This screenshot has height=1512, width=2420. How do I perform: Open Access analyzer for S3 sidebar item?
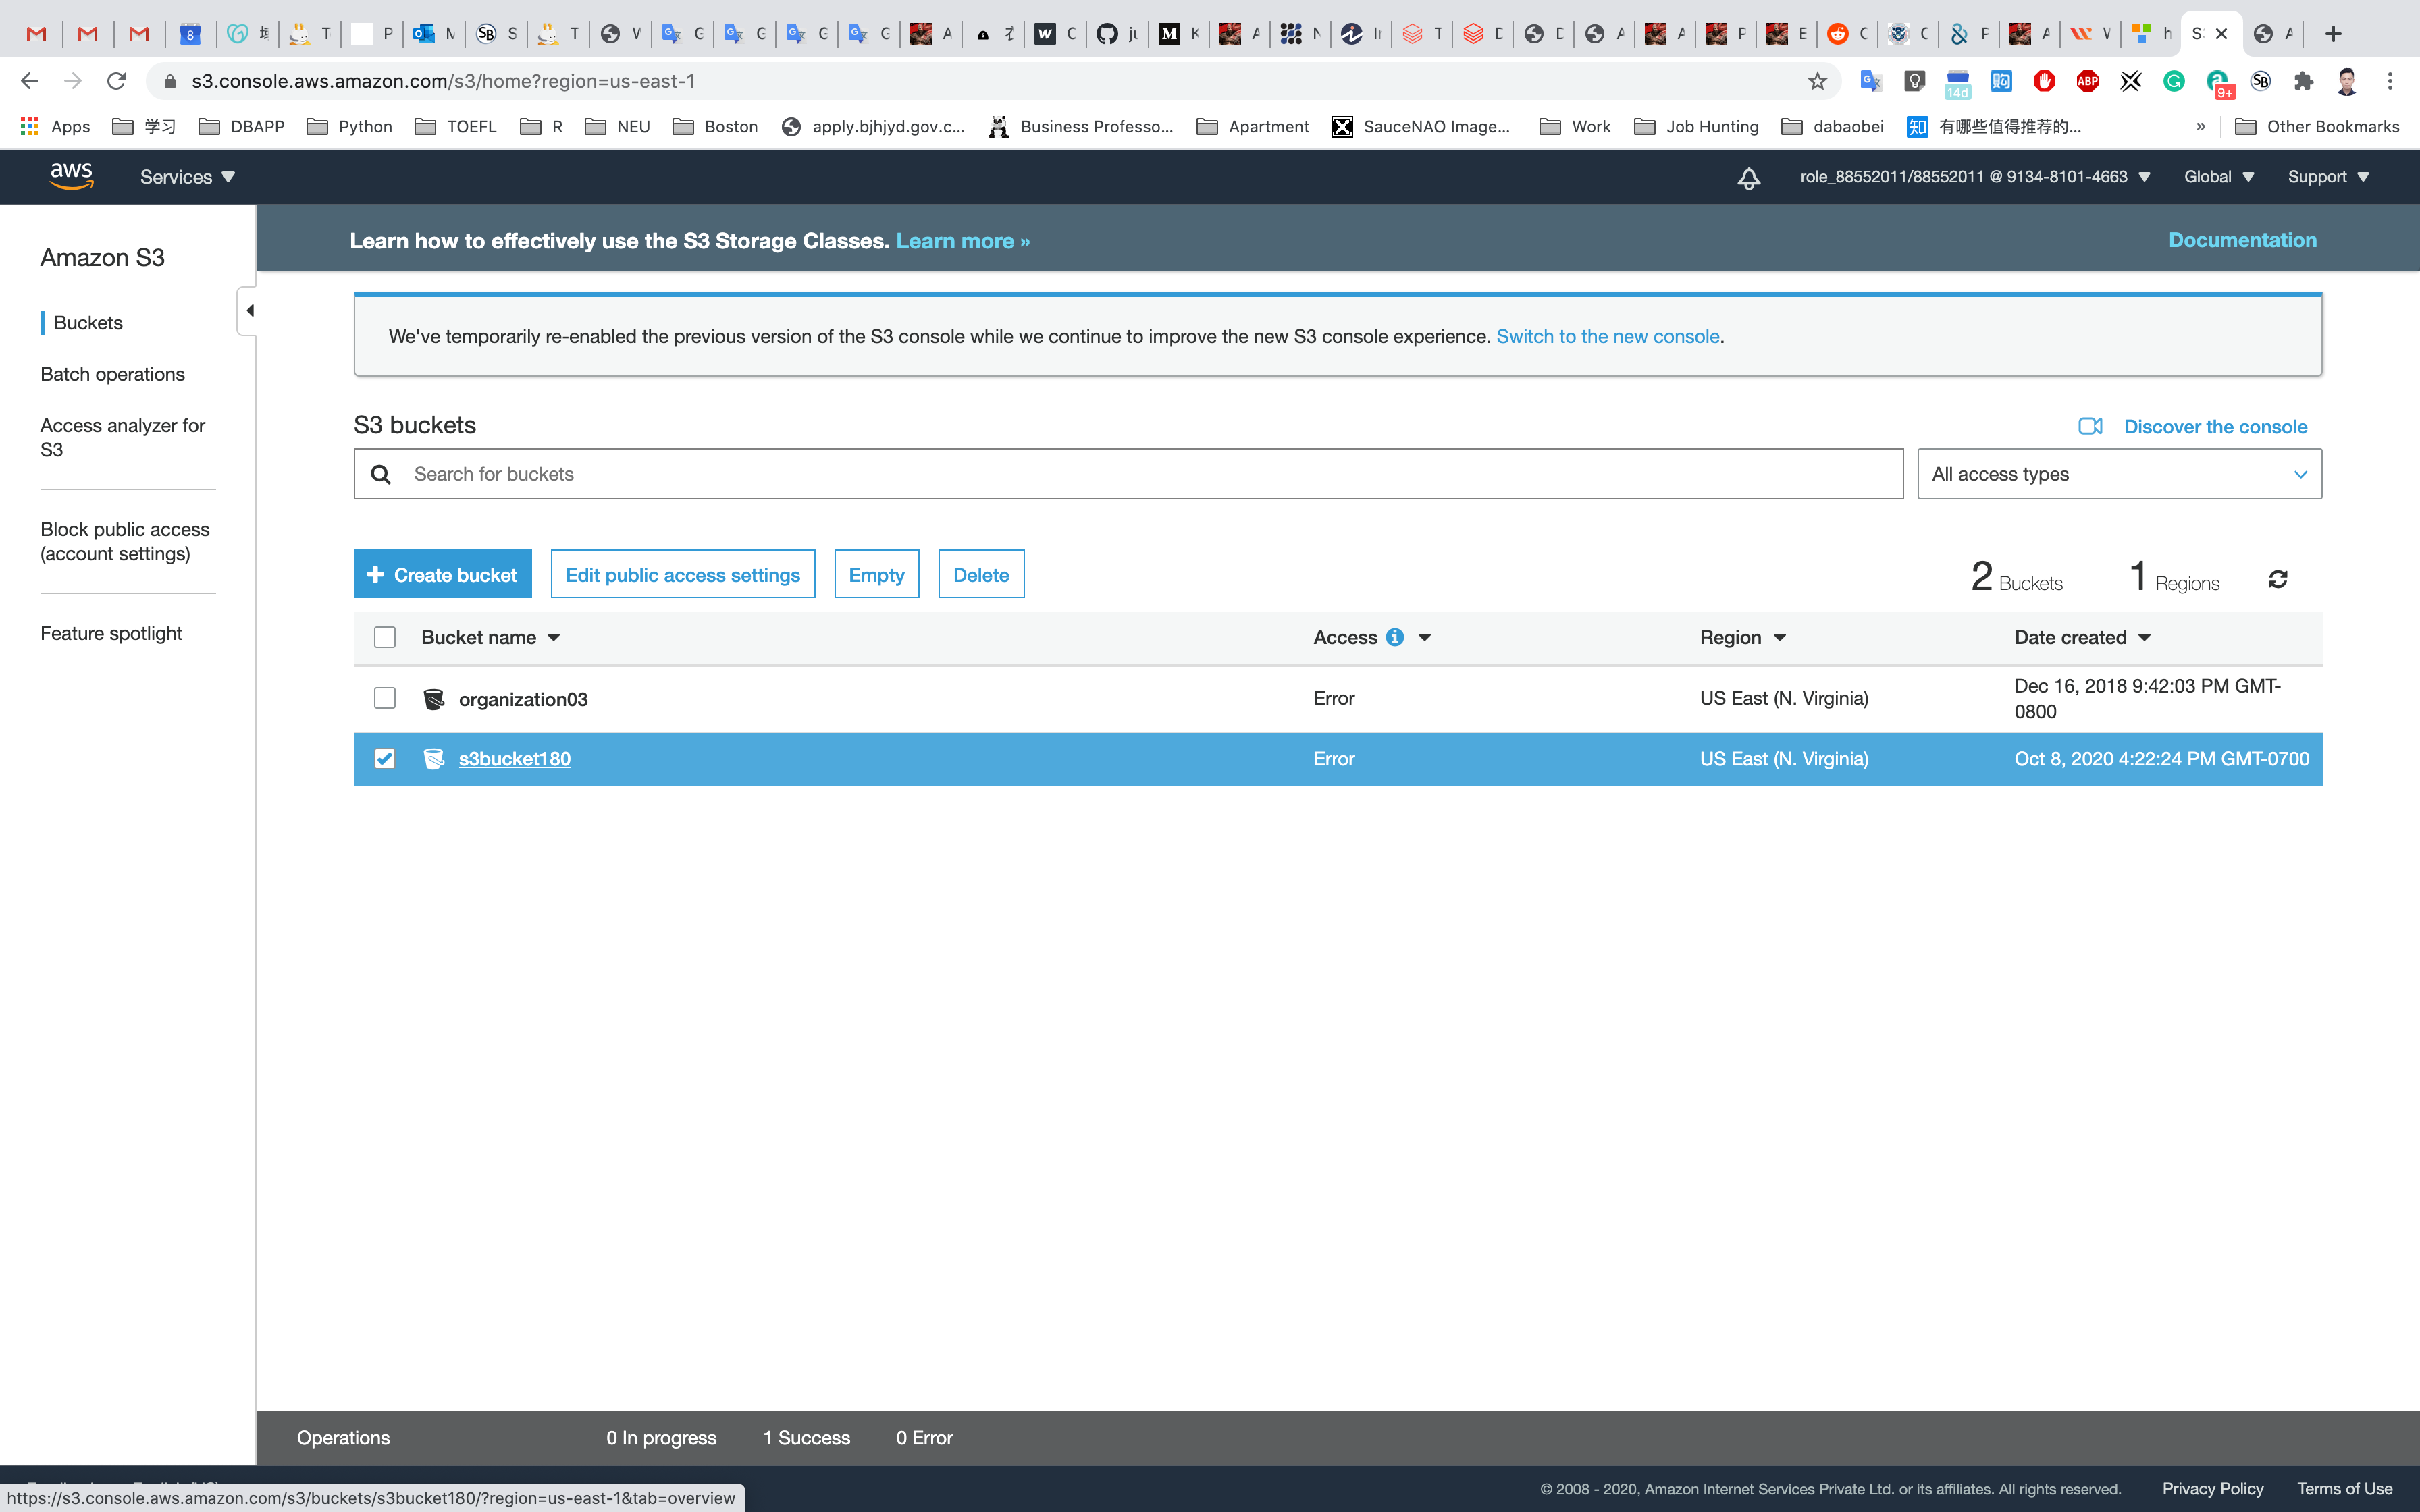click(x=122, y=437)
